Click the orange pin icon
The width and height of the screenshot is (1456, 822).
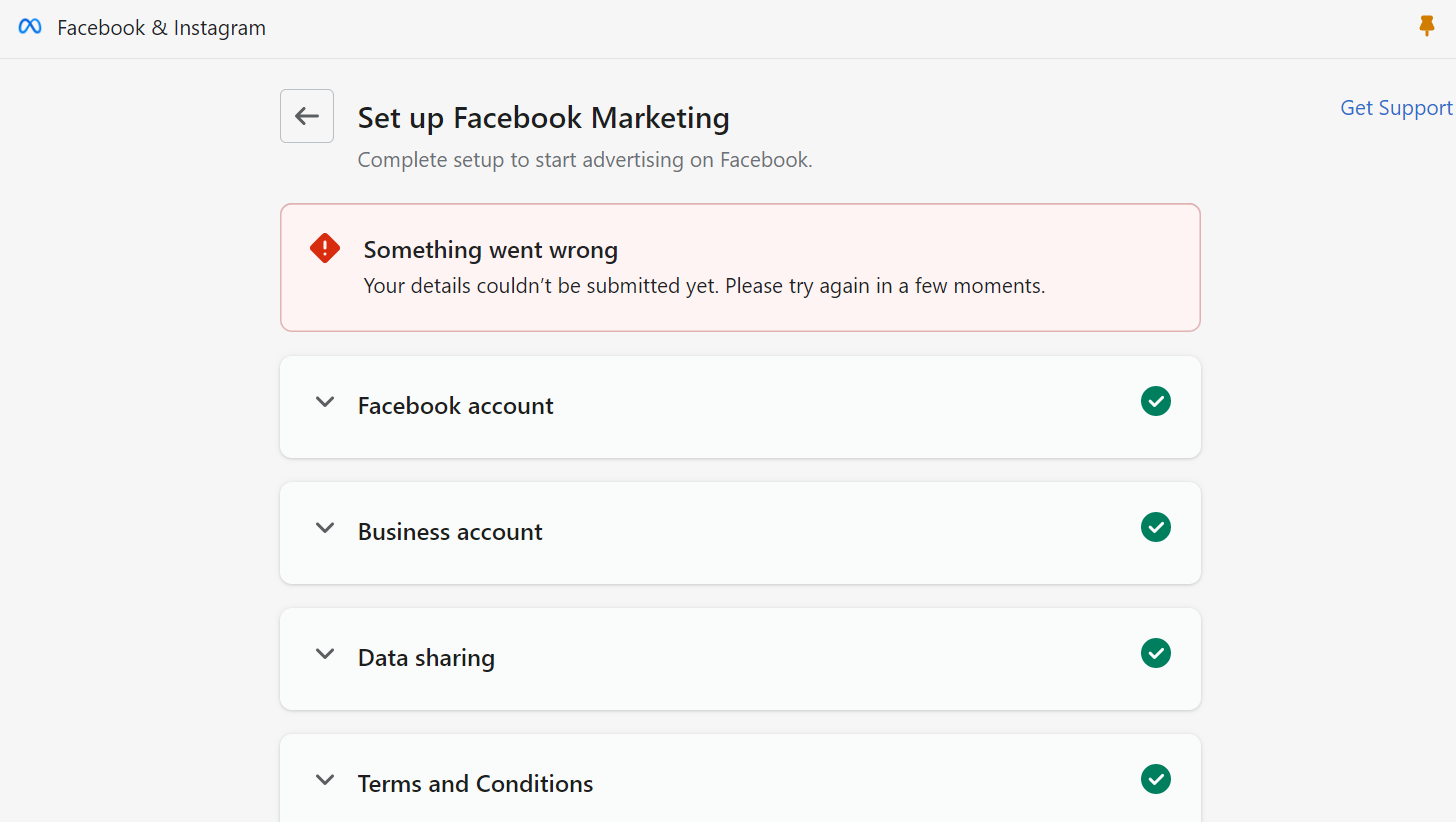click(1427, 27)
